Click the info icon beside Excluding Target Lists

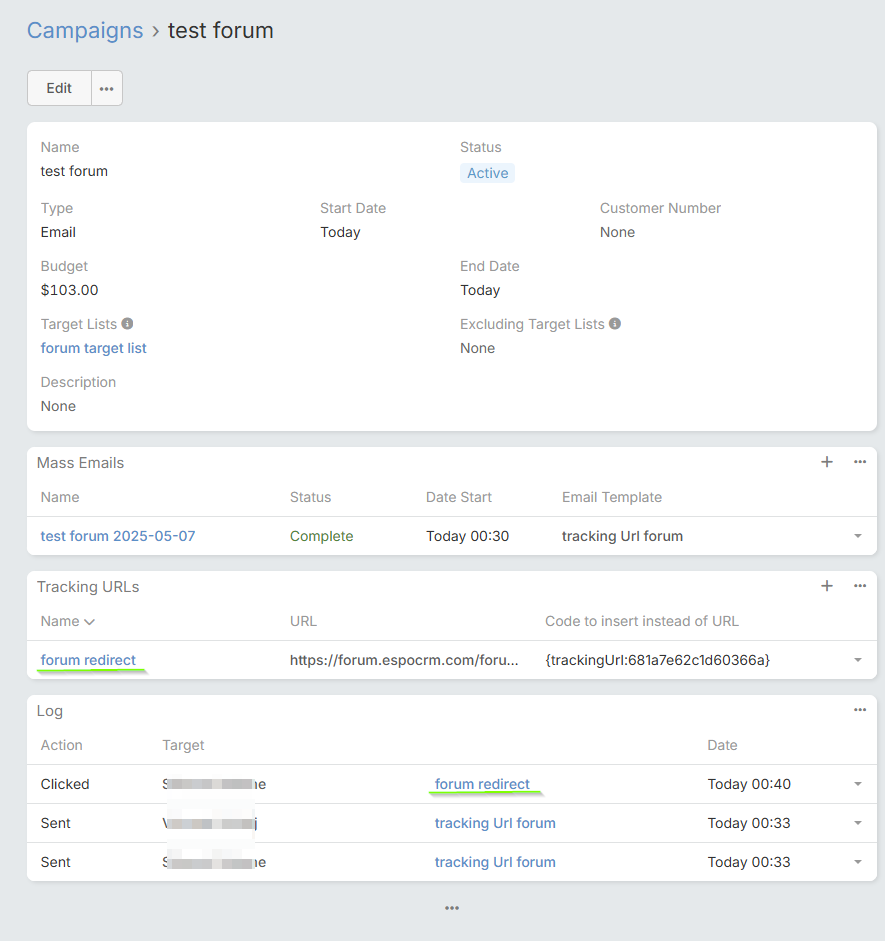coord(615,324)
